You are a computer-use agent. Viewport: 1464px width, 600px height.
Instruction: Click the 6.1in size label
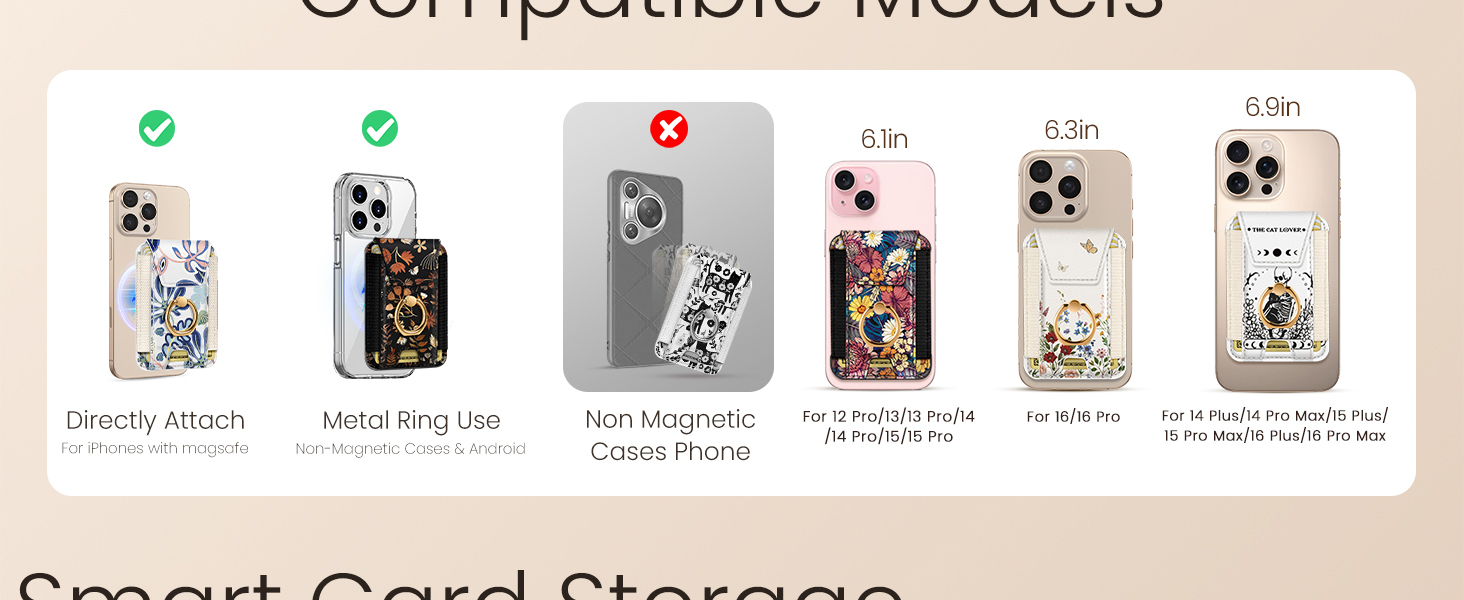(x=884, y=139)
